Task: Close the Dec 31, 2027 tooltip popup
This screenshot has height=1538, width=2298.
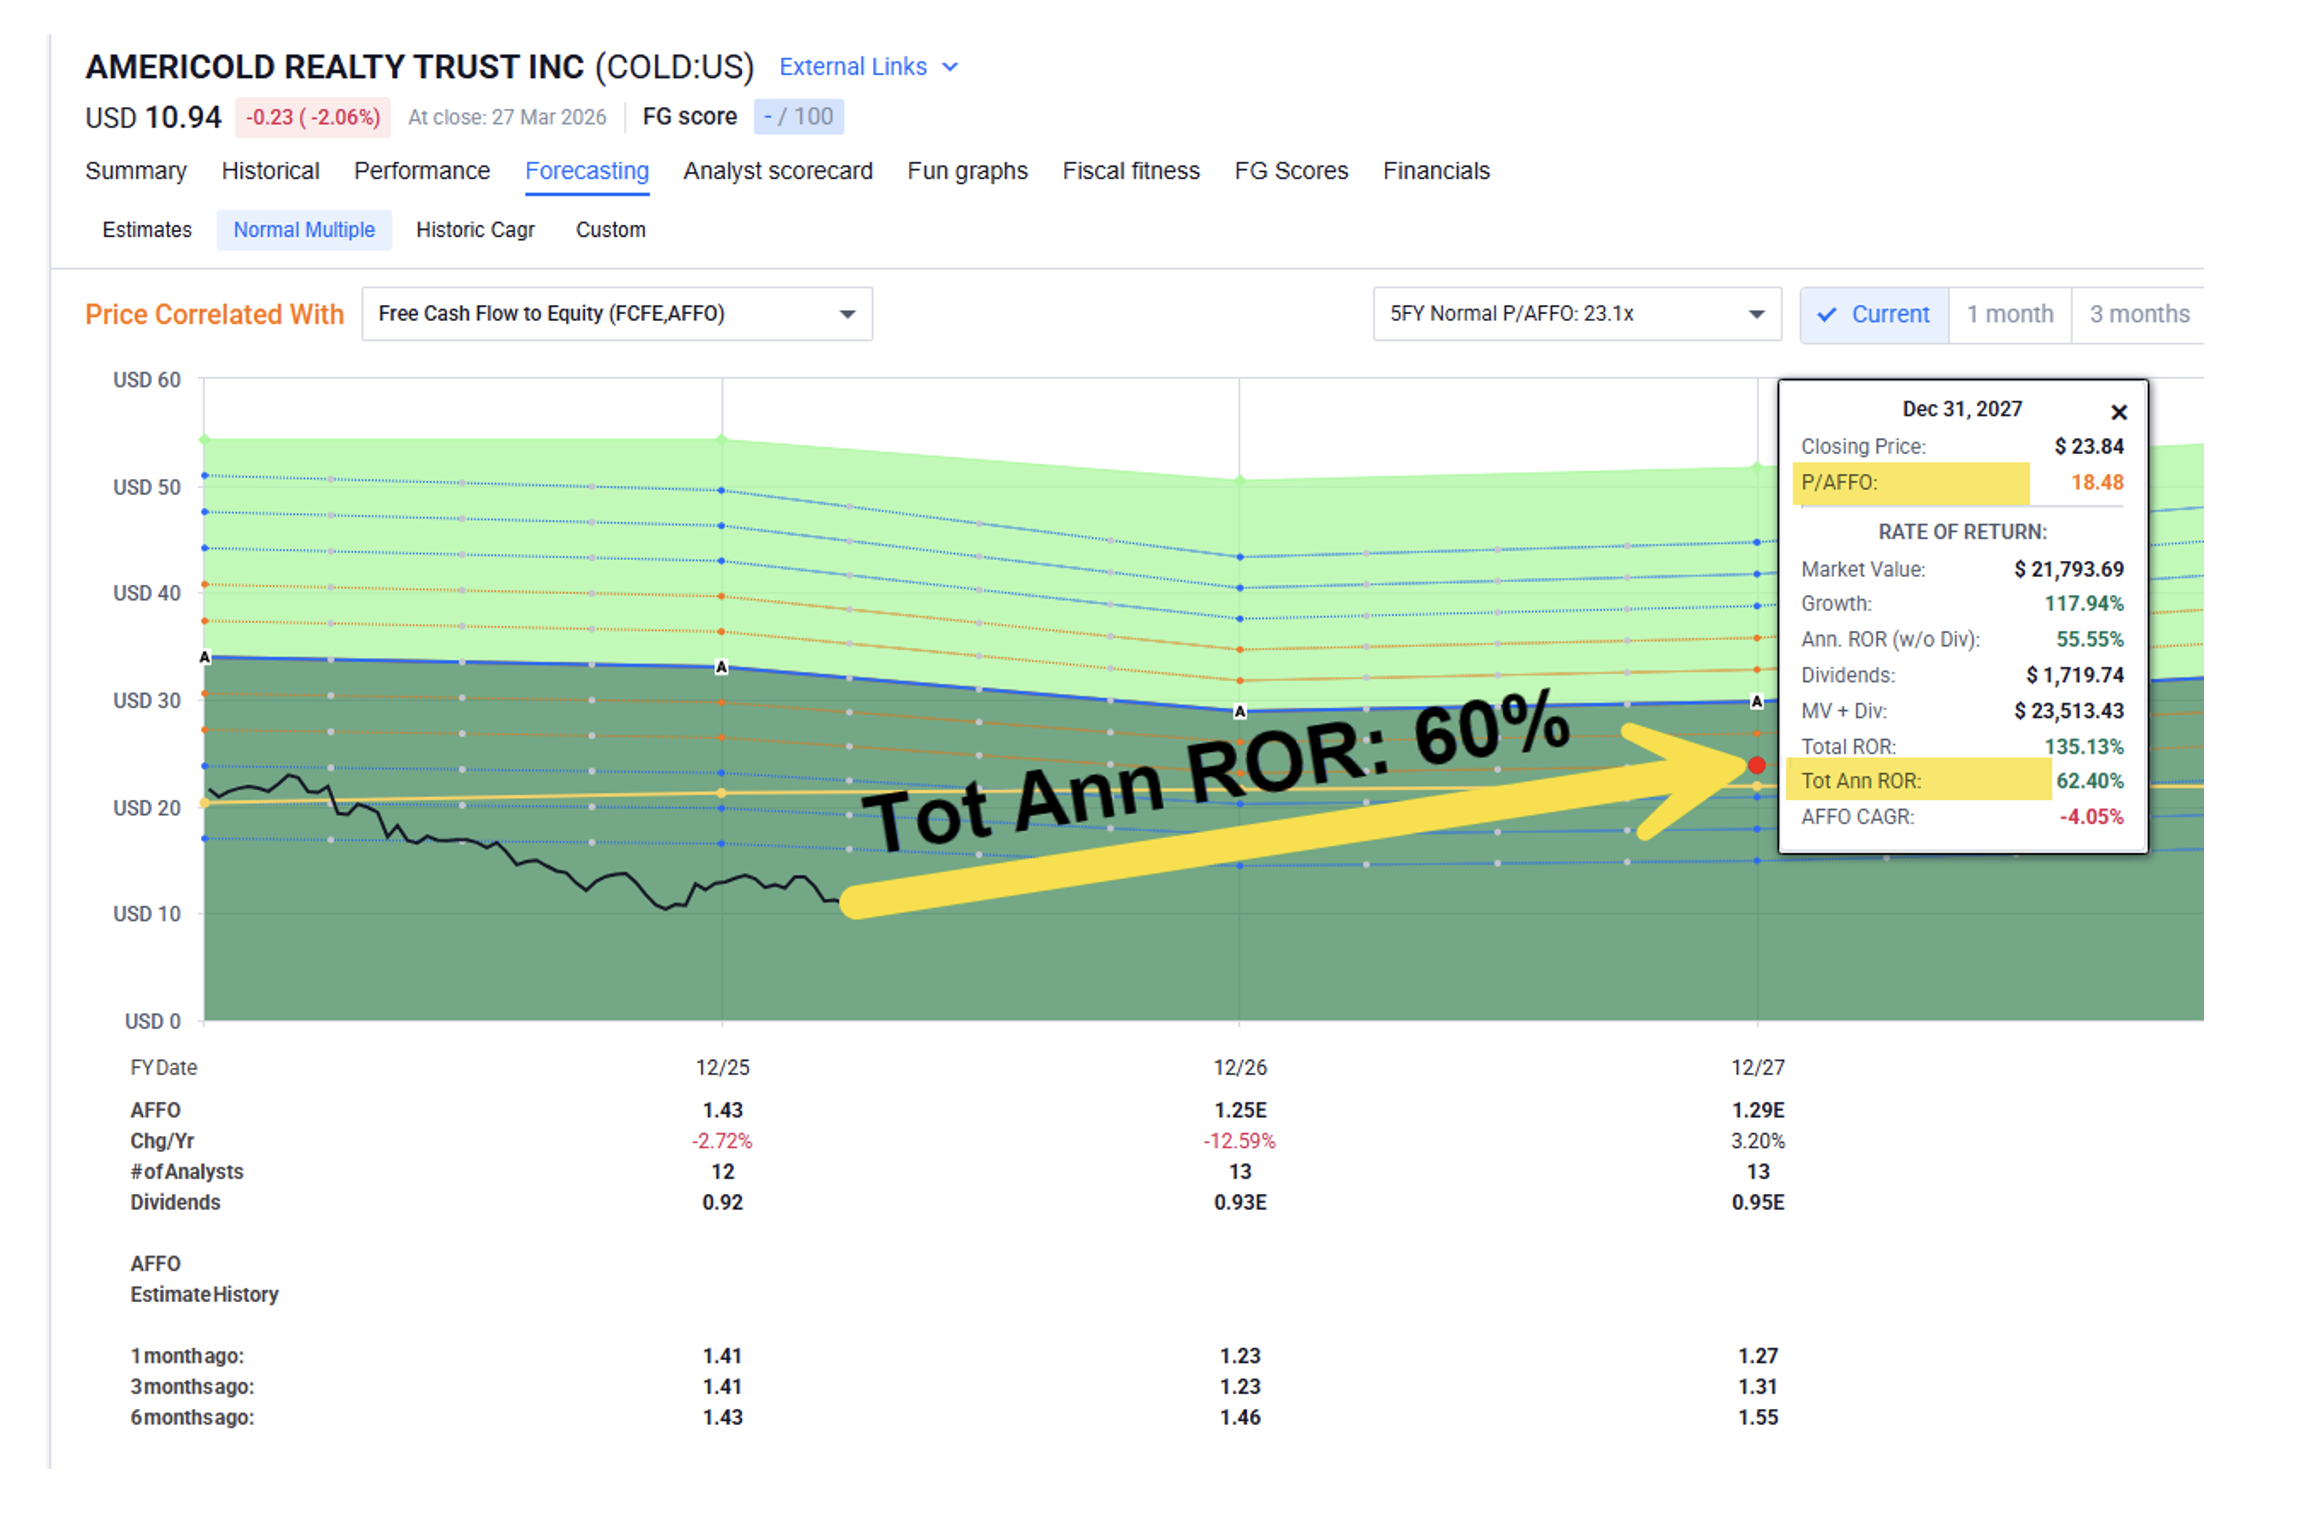Action: coord(2117,412)
